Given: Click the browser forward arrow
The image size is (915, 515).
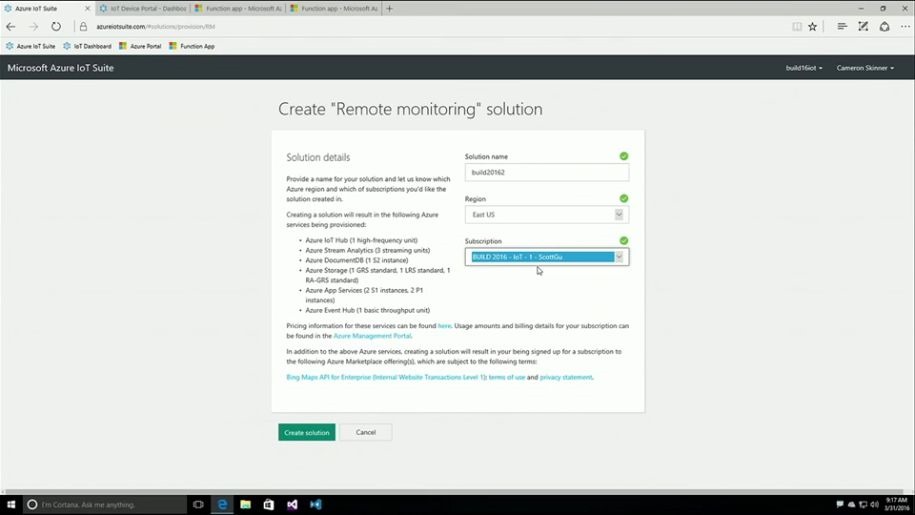Looking at the screenshot, I should [x=33, y=27].
